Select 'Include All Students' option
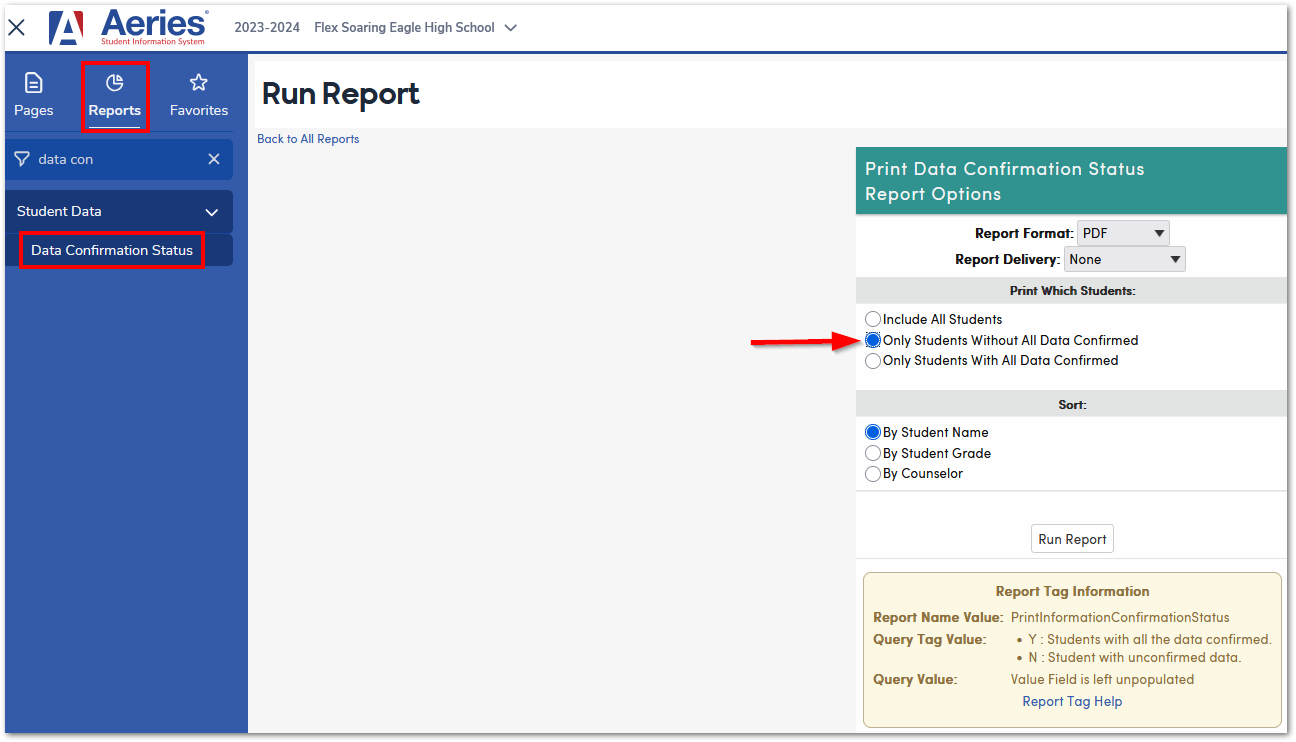Image resolution: width=1296 pixels, height=742 pixels. coord(872,319)
